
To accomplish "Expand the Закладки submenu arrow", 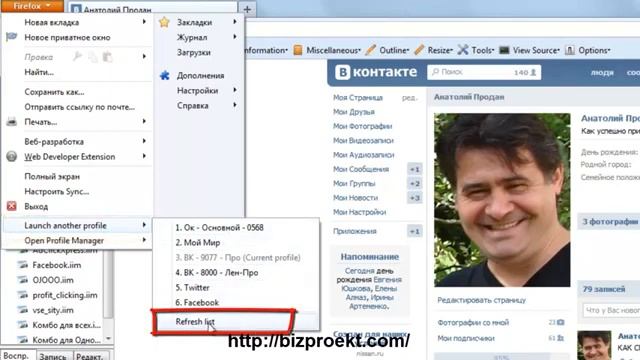I will click(235, 22).
